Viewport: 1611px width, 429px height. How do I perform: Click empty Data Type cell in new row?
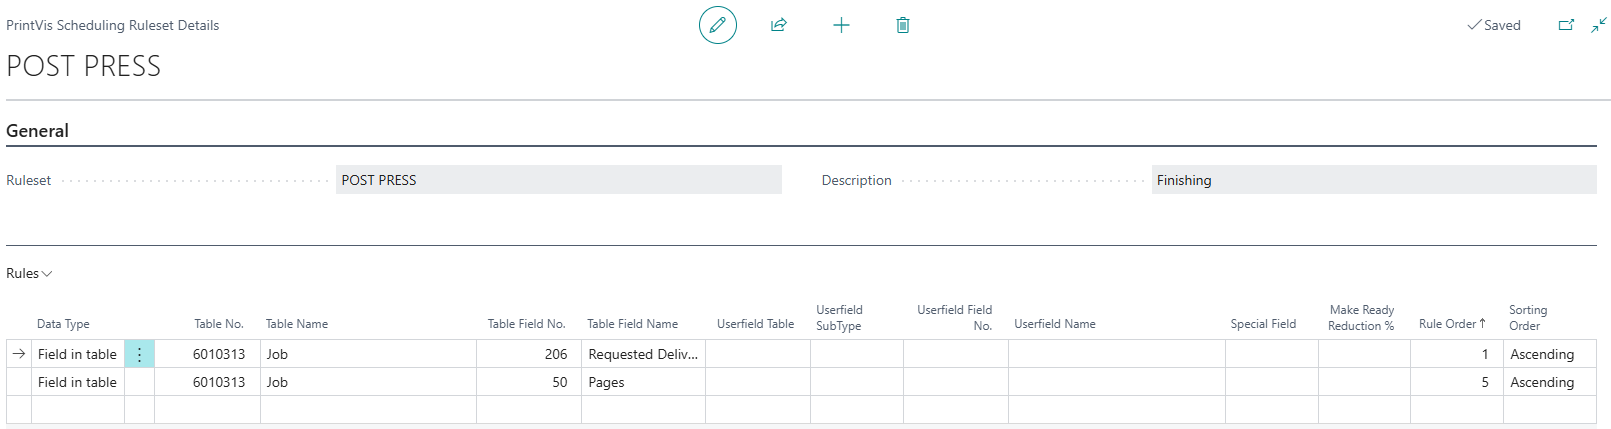(x=78, y=409)
